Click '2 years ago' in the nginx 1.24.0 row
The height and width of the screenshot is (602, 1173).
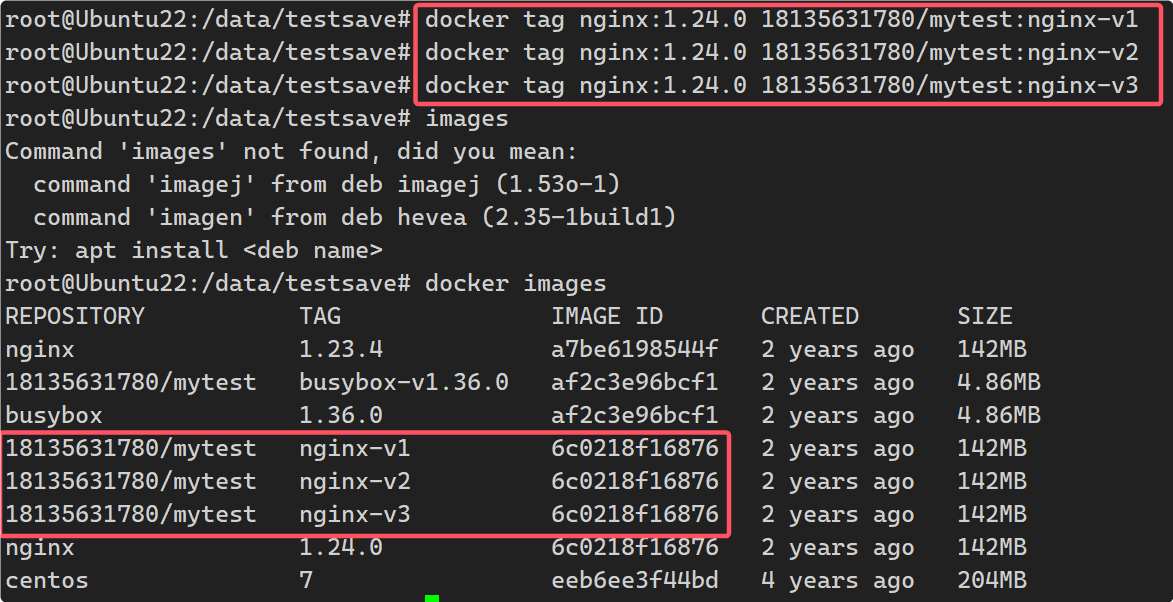[837, 547]
